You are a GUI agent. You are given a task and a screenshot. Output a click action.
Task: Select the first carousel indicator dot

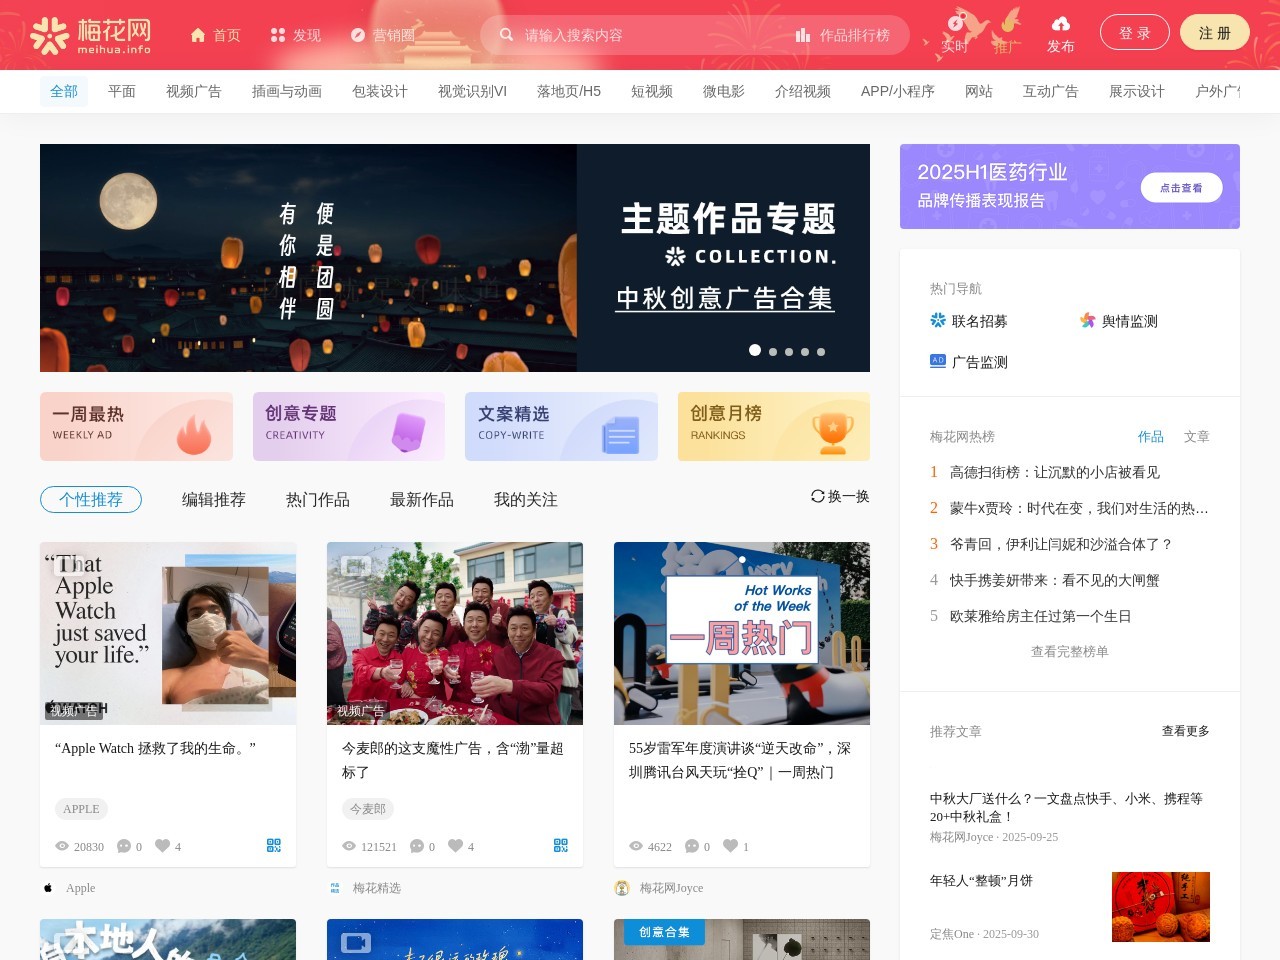click(755, 350)
